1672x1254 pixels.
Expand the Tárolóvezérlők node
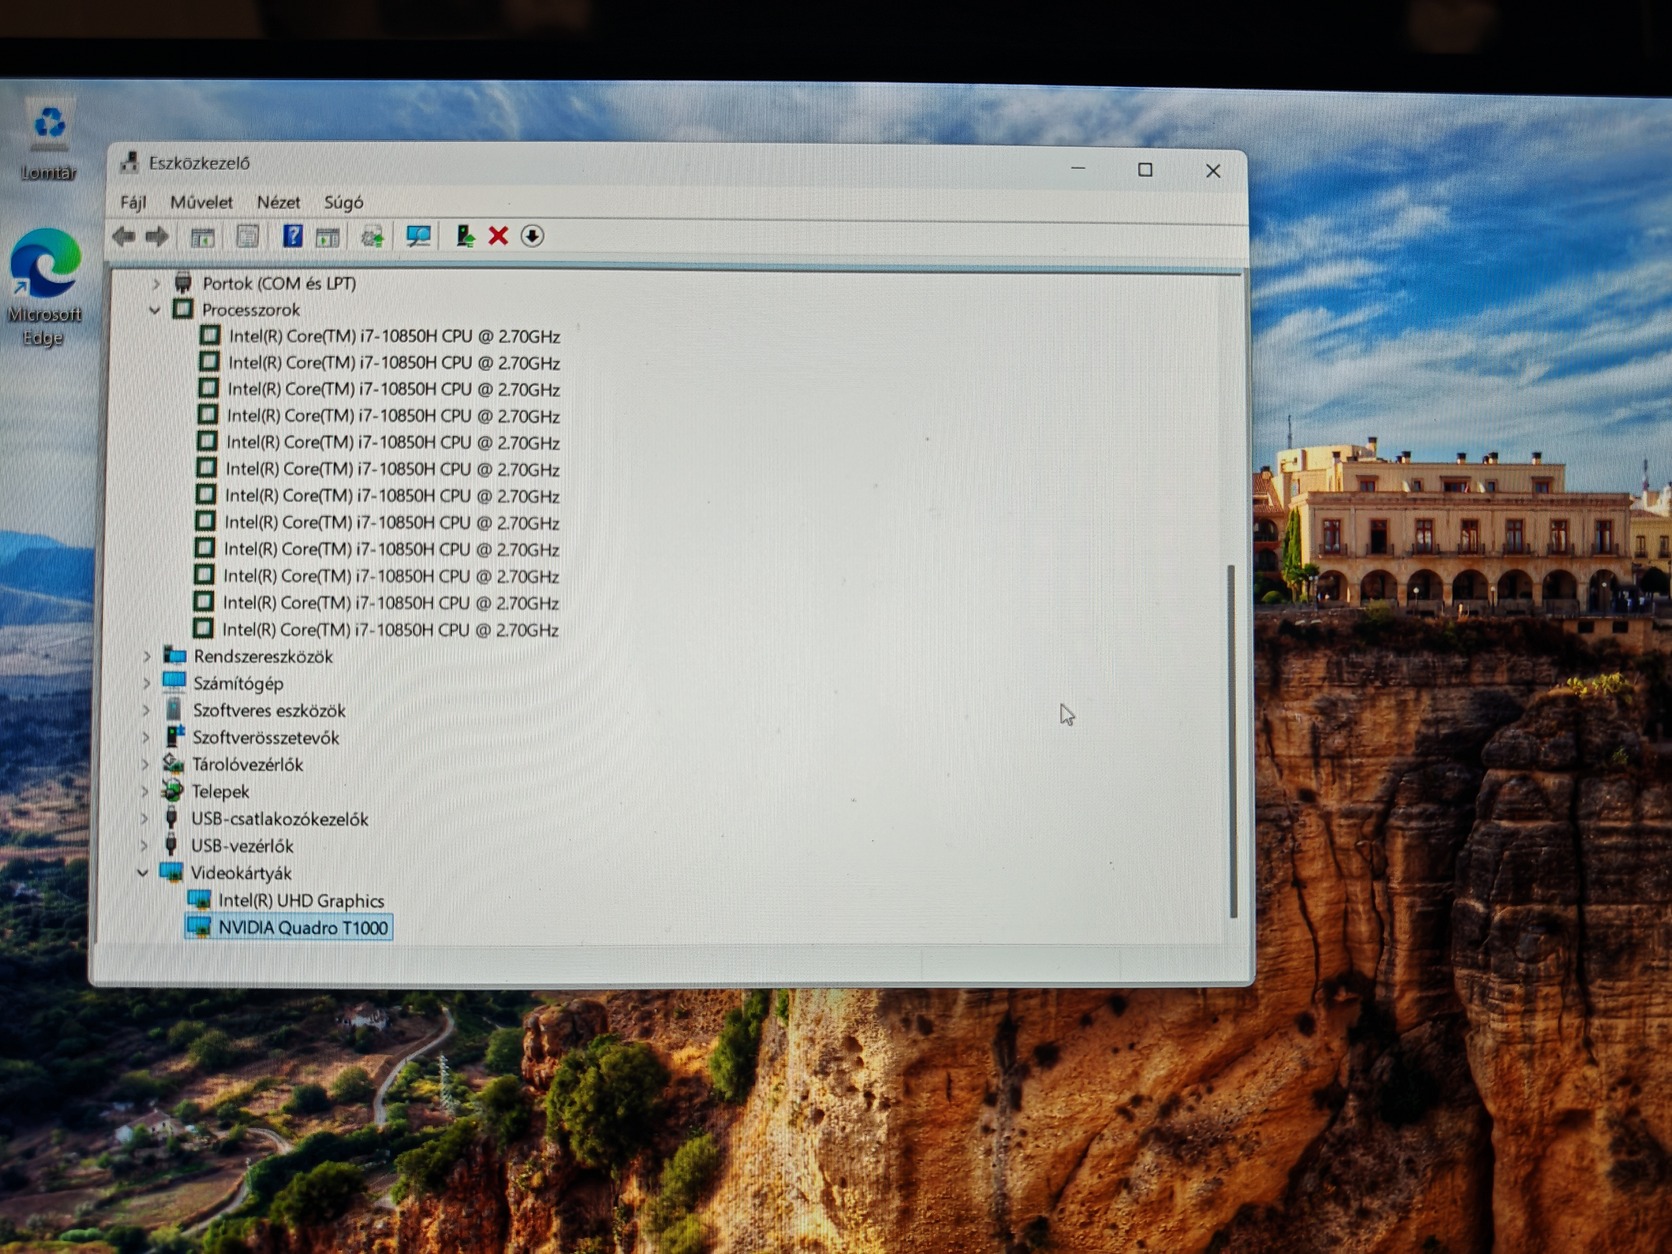tap(145, 765)
